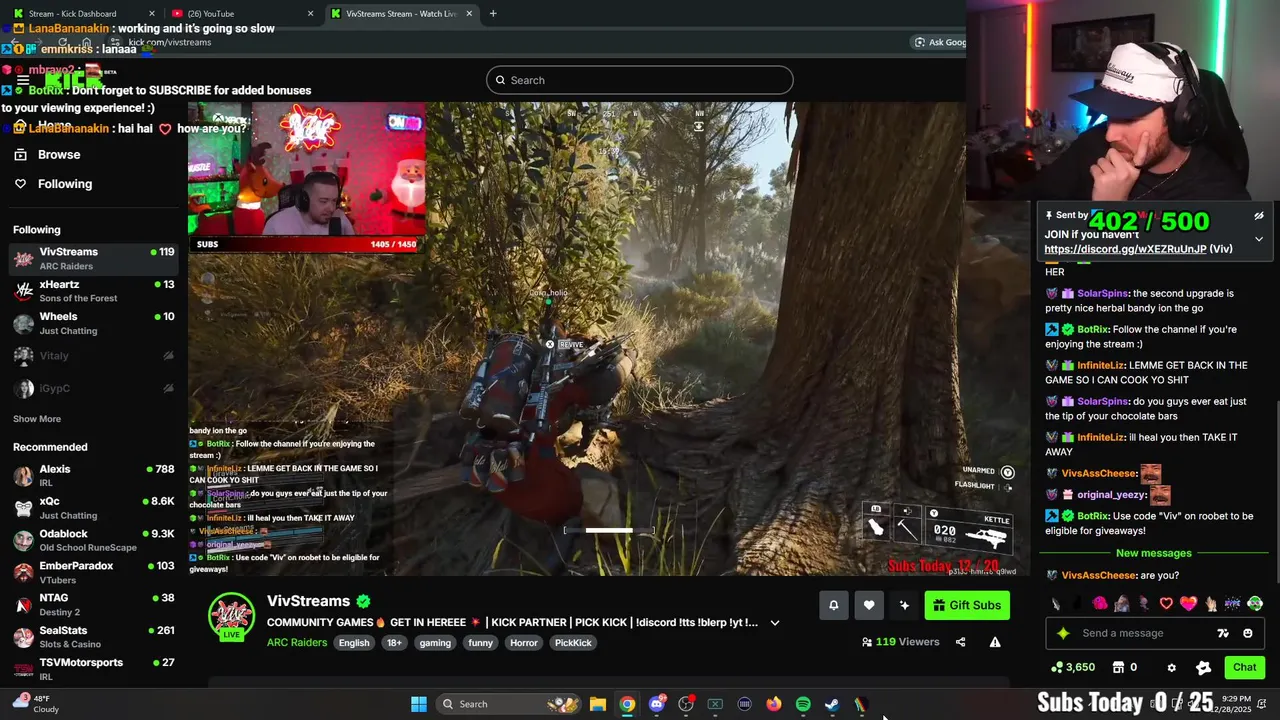Expand the pinned message chevron
This screenshot has width=1280, height=720.
click(x=1259, y=239)
